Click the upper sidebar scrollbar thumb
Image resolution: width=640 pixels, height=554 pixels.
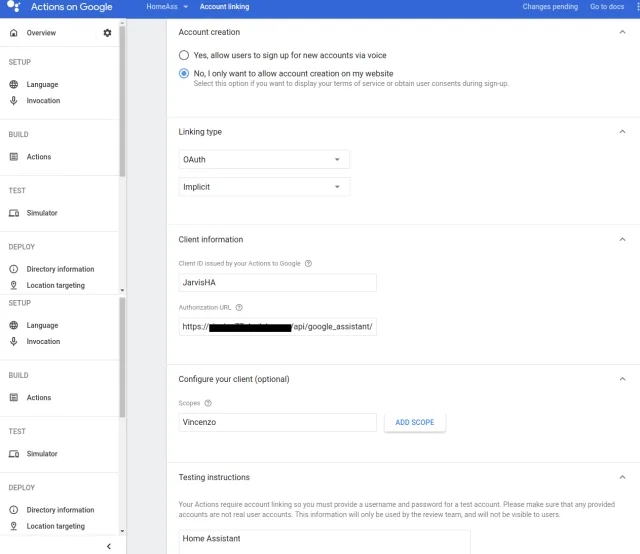pyautogui.click(x=122, y=101)
